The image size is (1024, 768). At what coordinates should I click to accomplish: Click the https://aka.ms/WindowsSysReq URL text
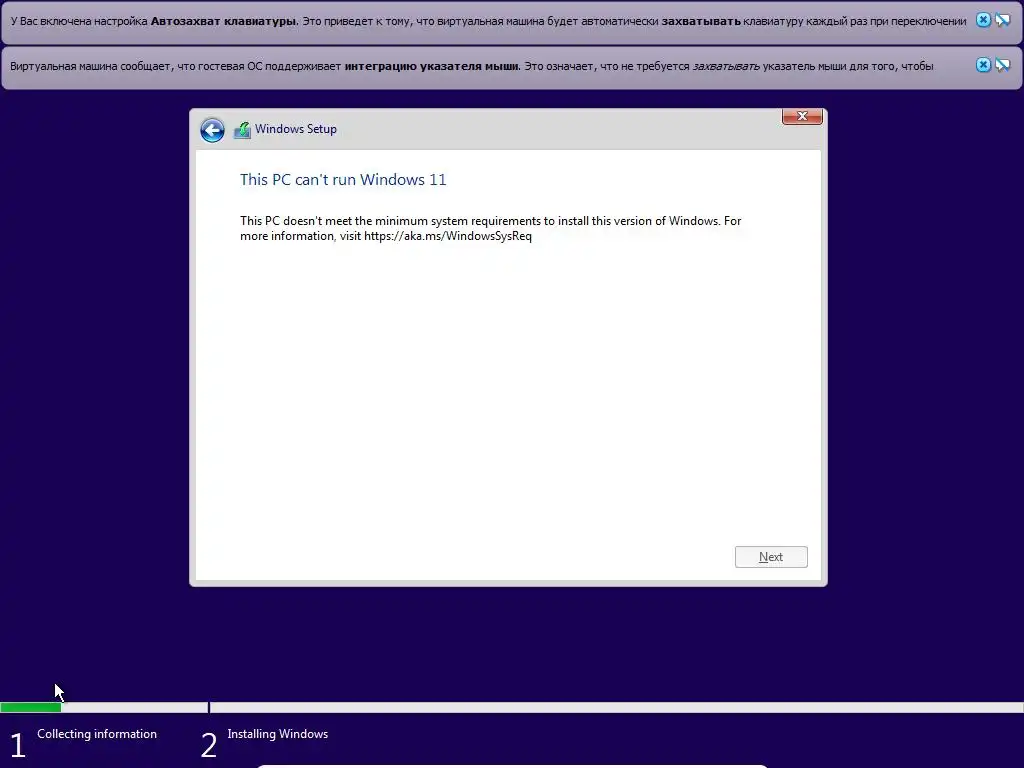[x=448, y=236]
